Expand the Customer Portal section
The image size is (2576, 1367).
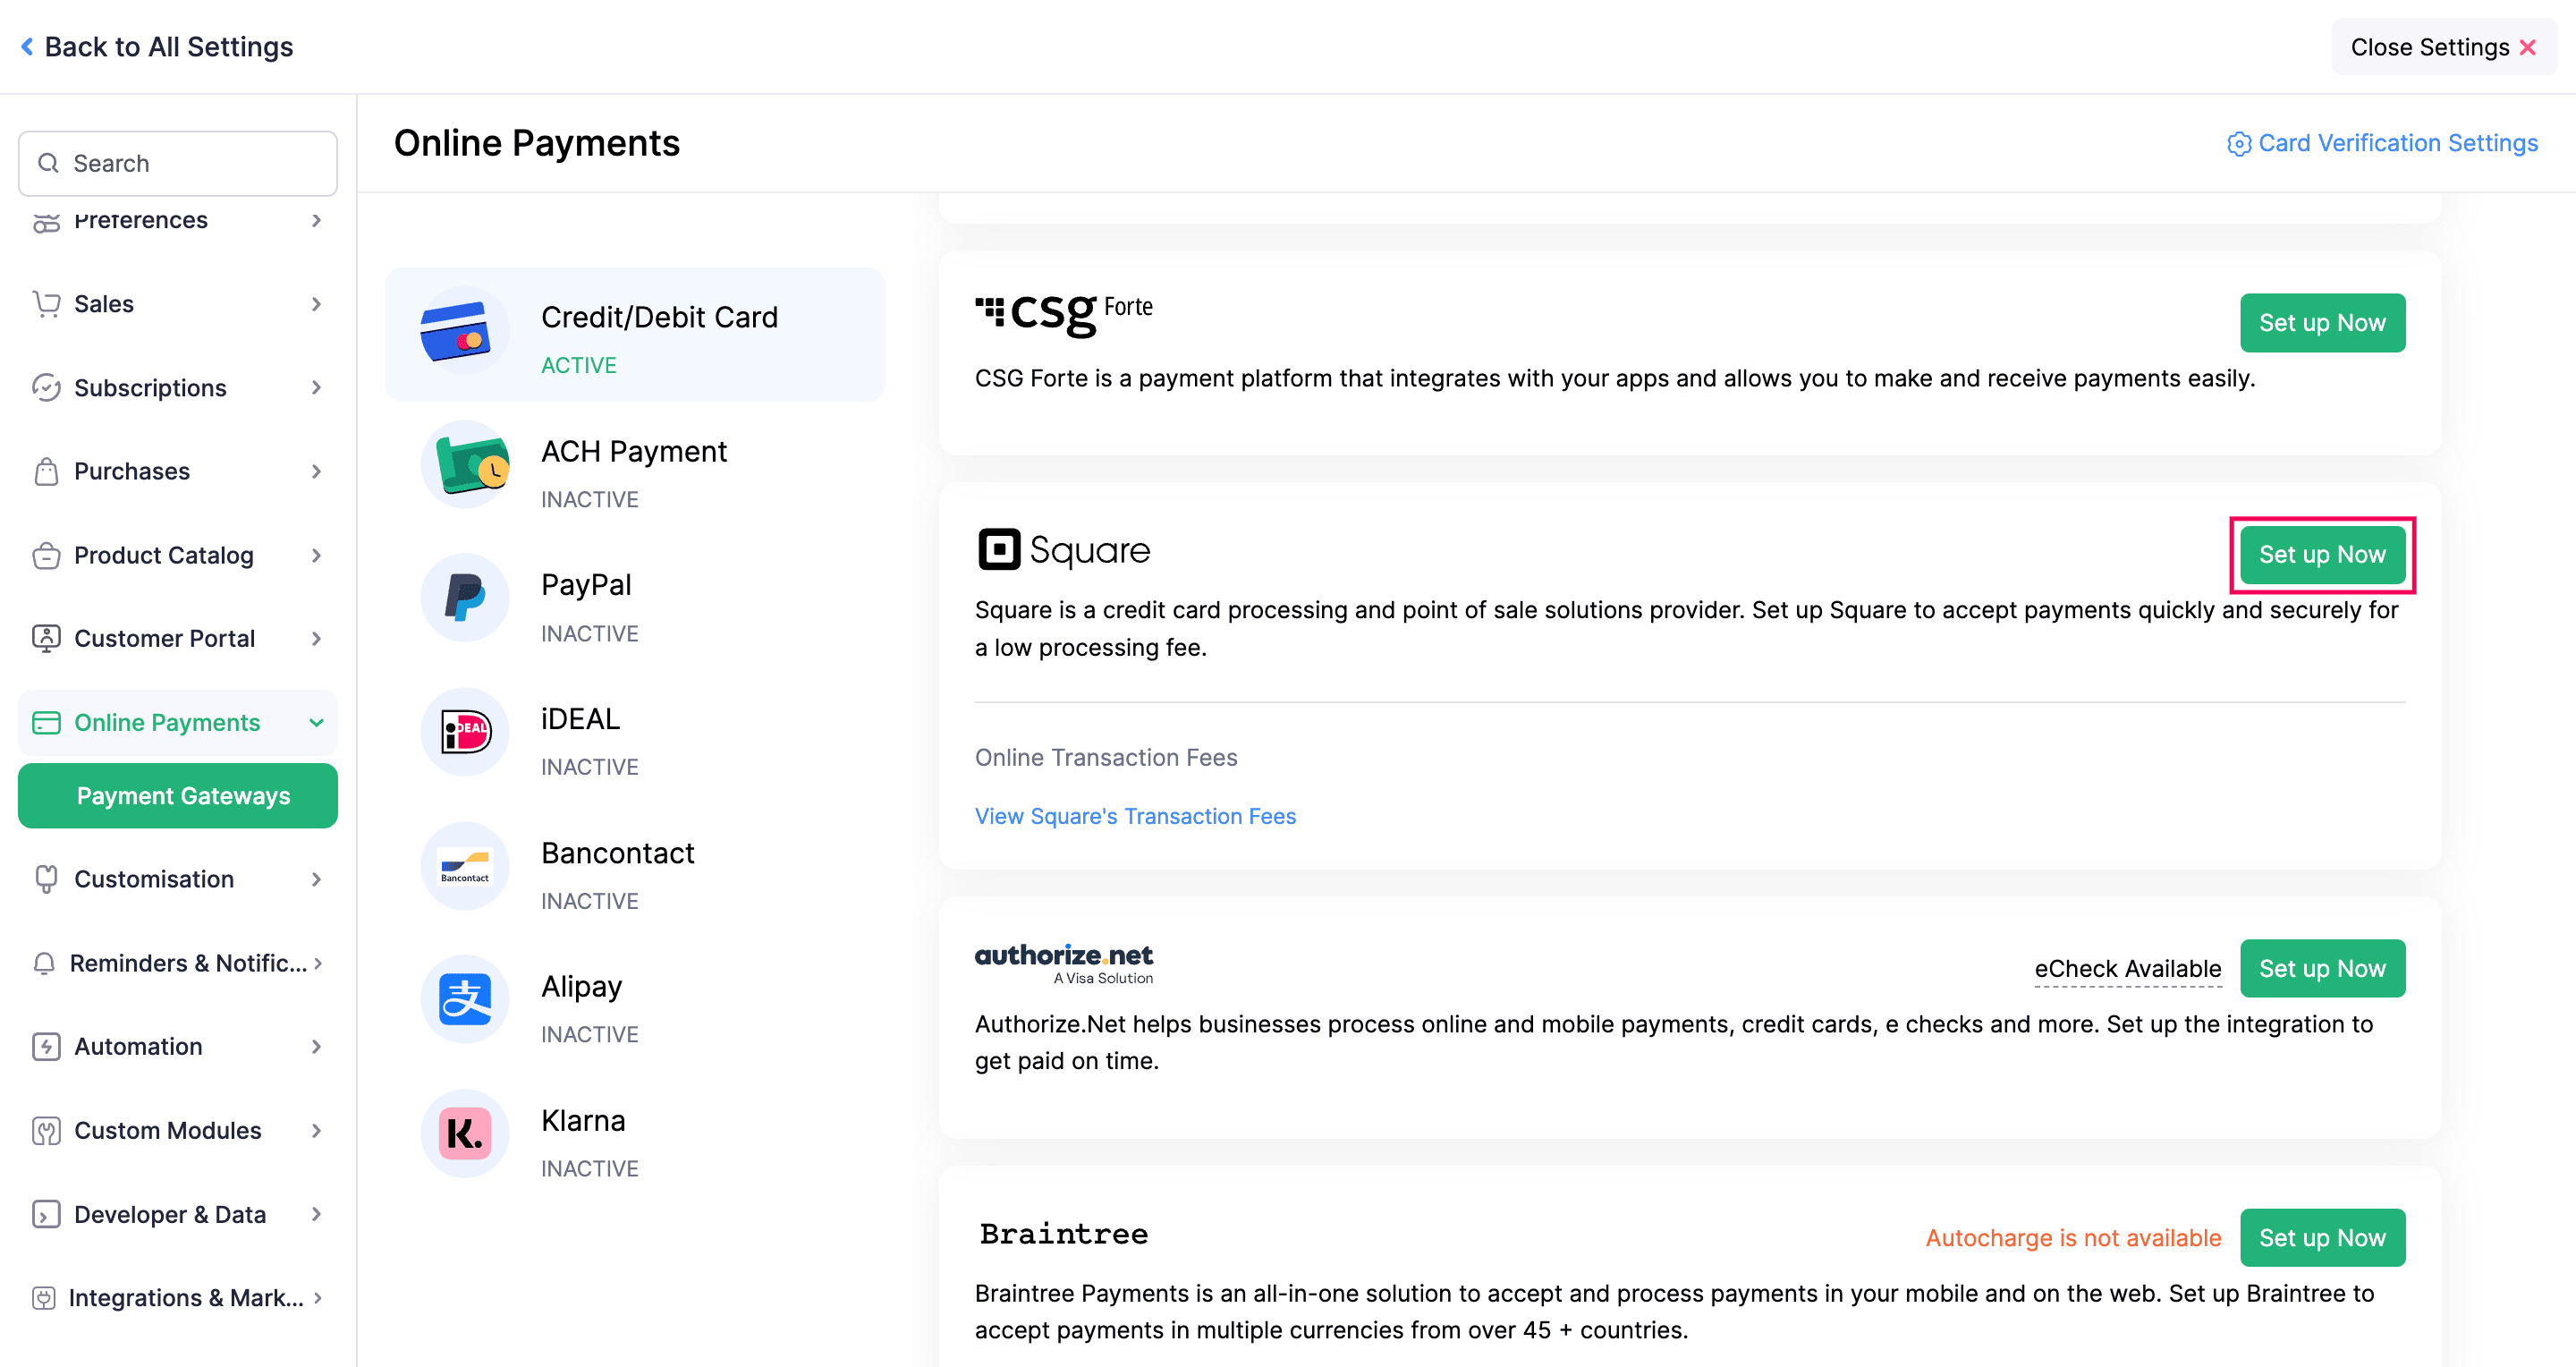177,638
